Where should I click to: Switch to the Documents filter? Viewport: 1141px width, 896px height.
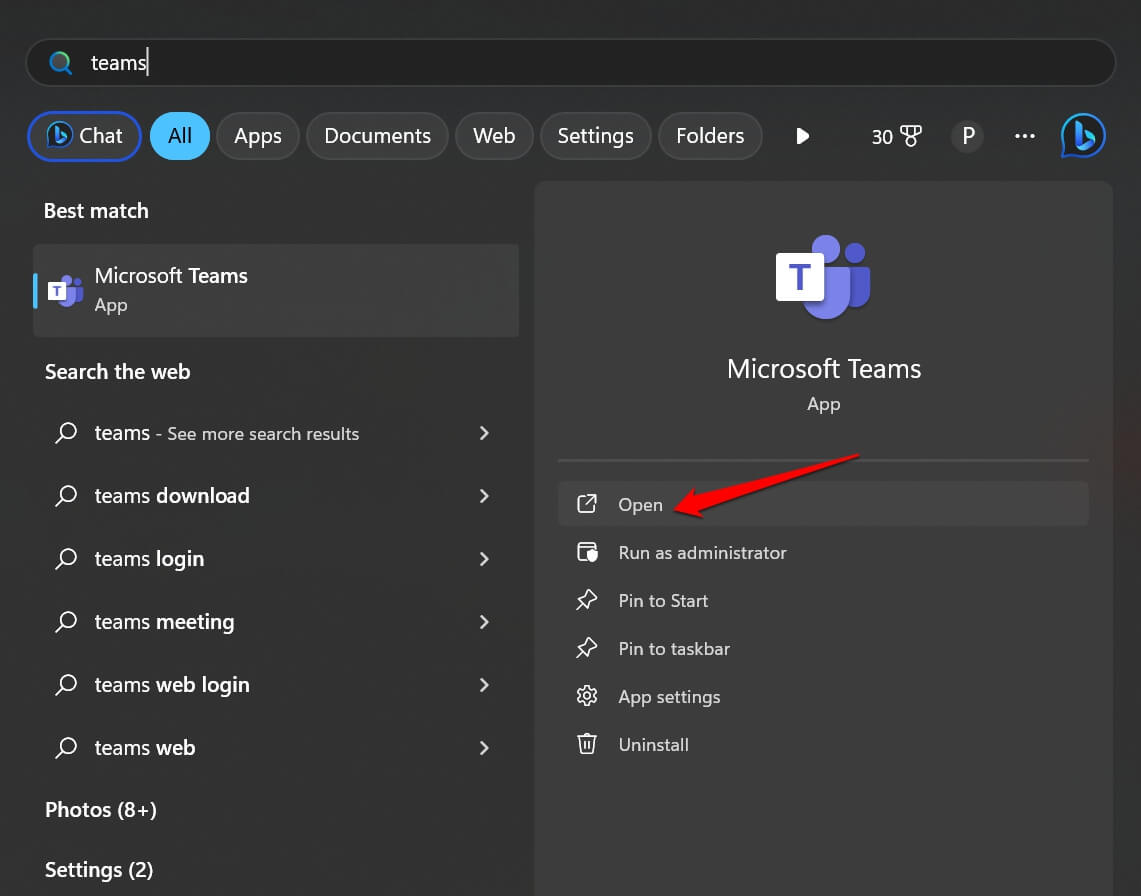[377, 136]
